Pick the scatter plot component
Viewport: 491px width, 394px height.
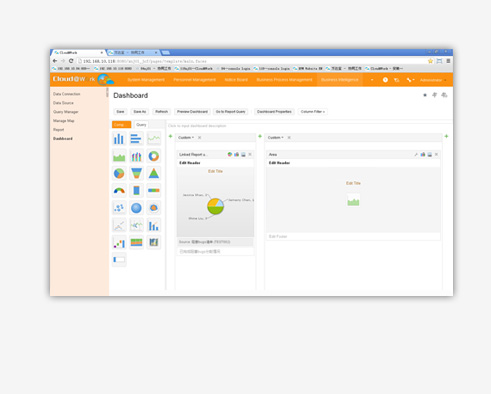pos(119,208)
